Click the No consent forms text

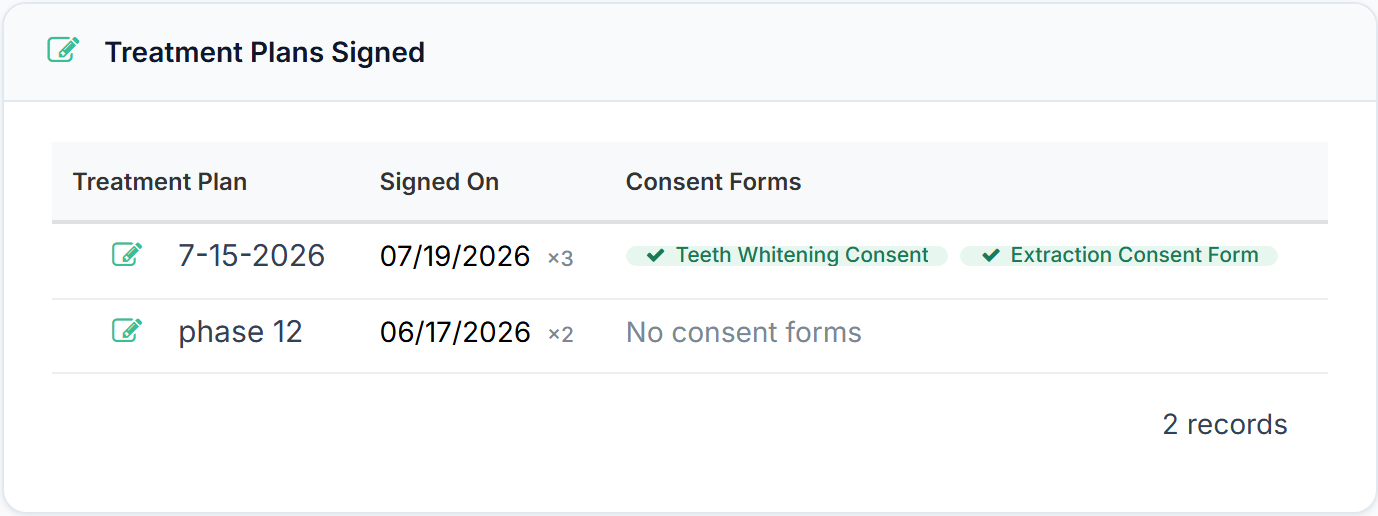click(744, 332)
